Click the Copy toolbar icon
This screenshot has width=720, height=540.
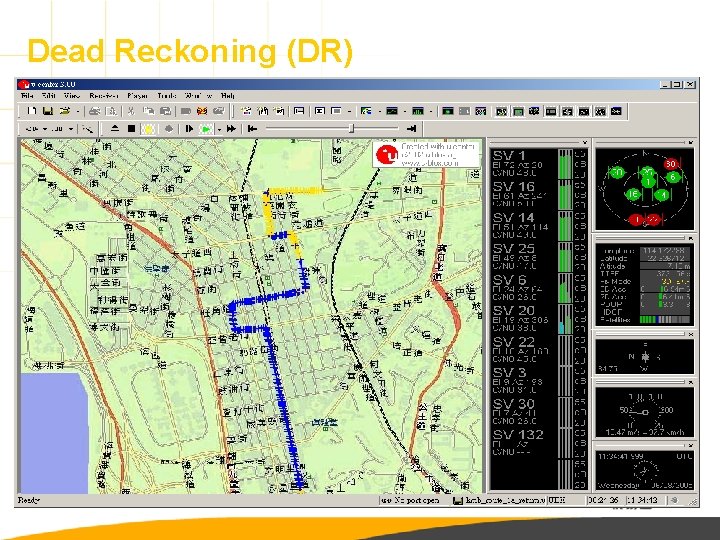point(148,111)
